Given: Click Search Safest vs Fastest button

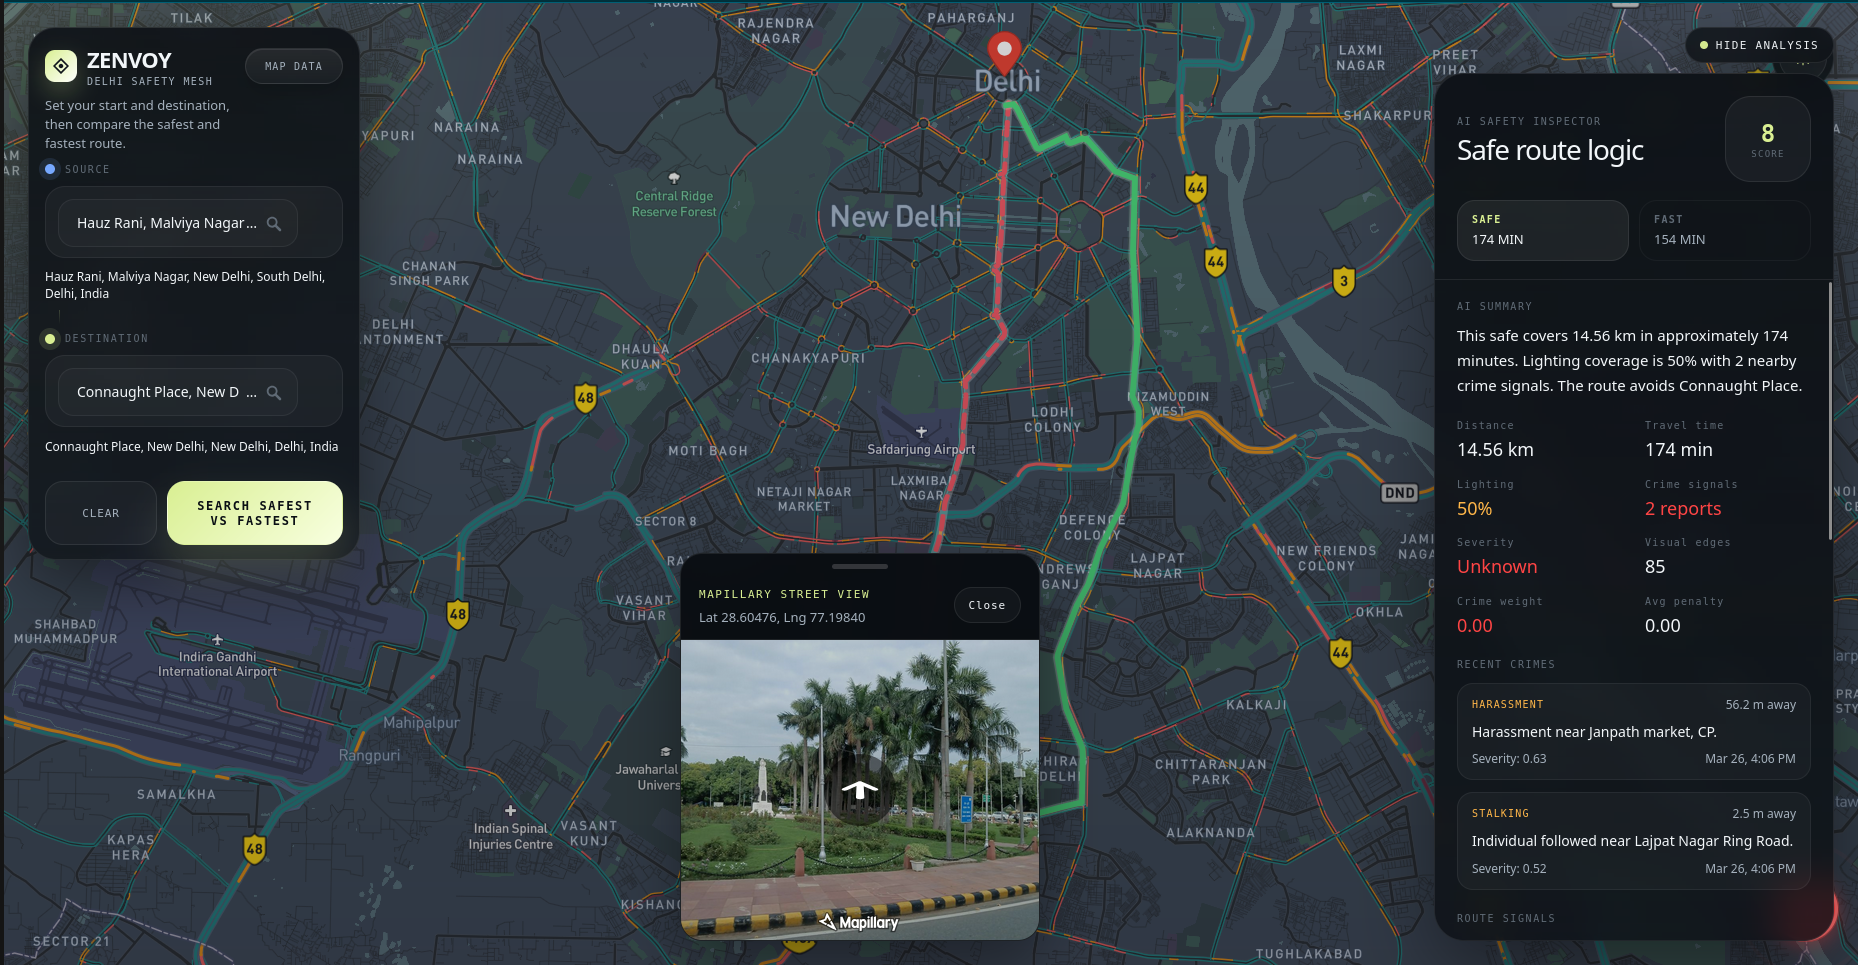Looking at the screenshot, I should (255, 513).
